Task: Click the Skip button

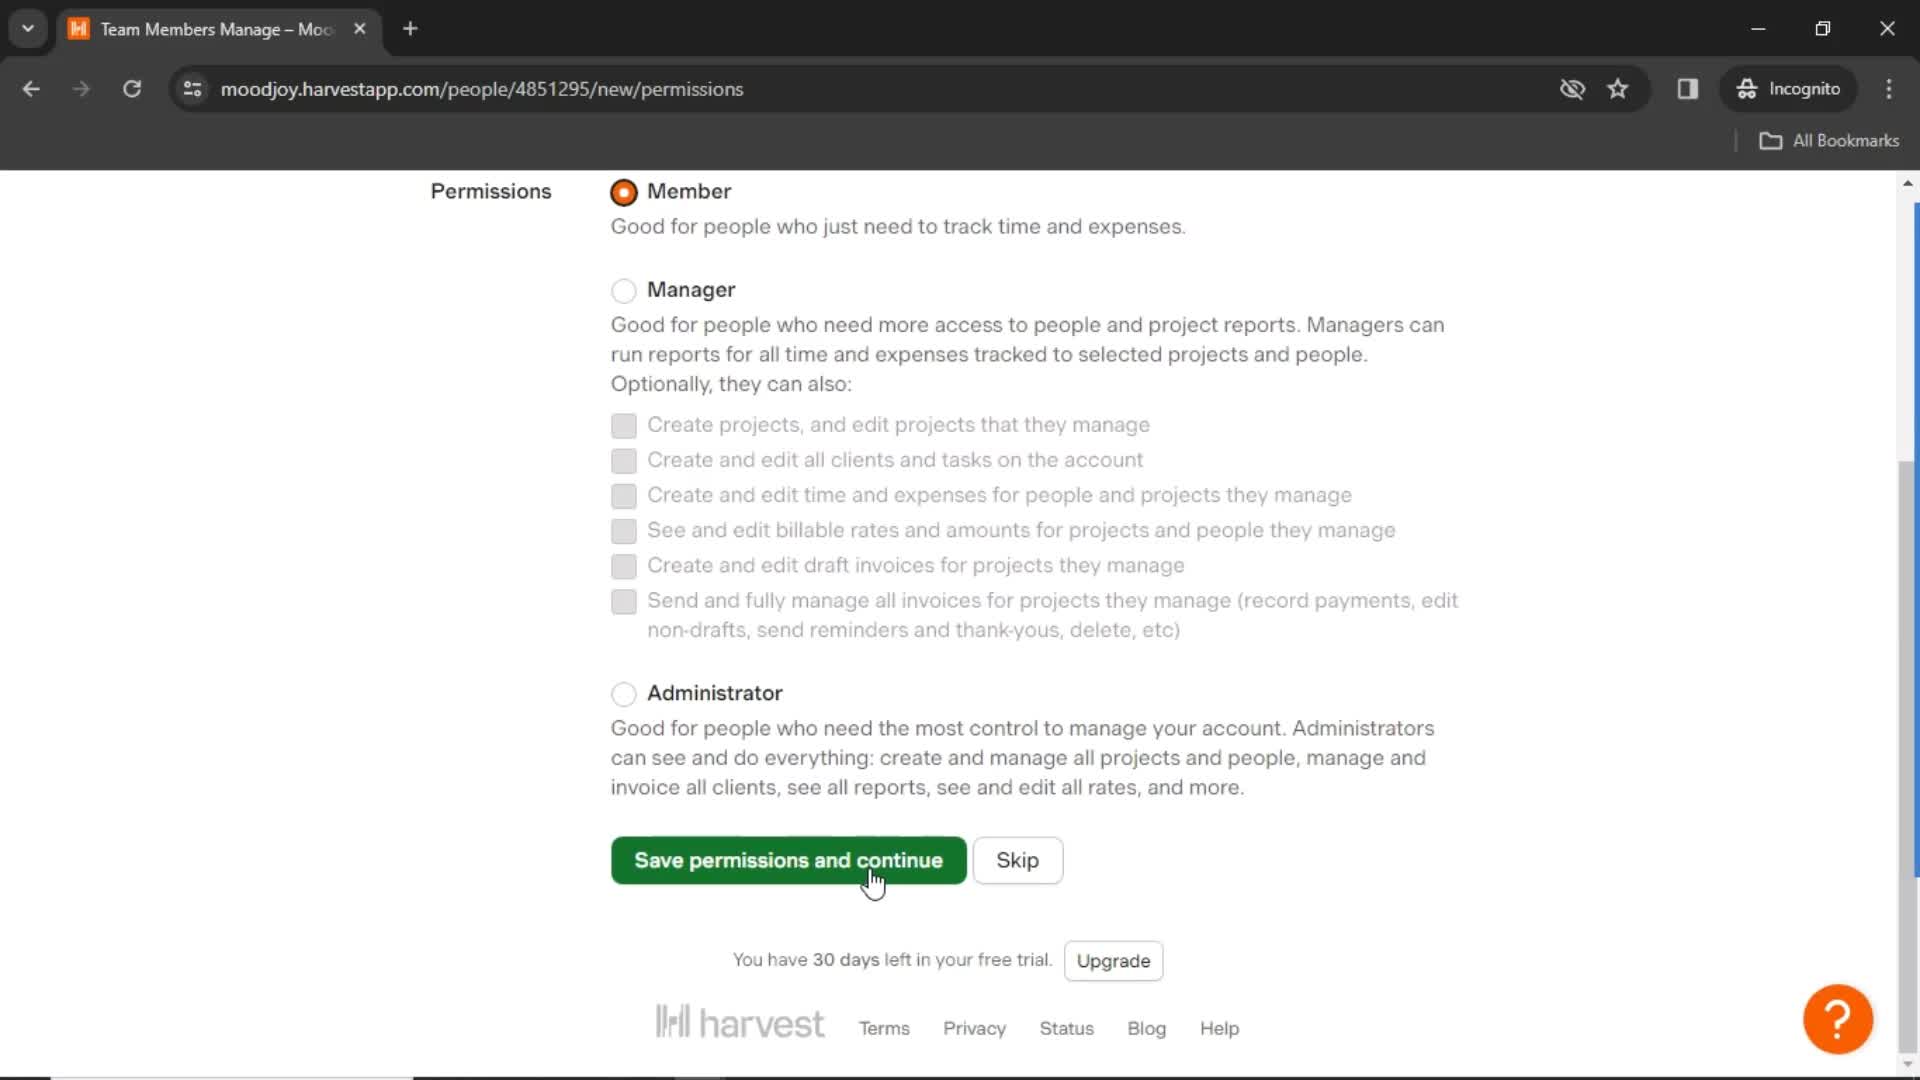Action: [x=1018, y=860]
